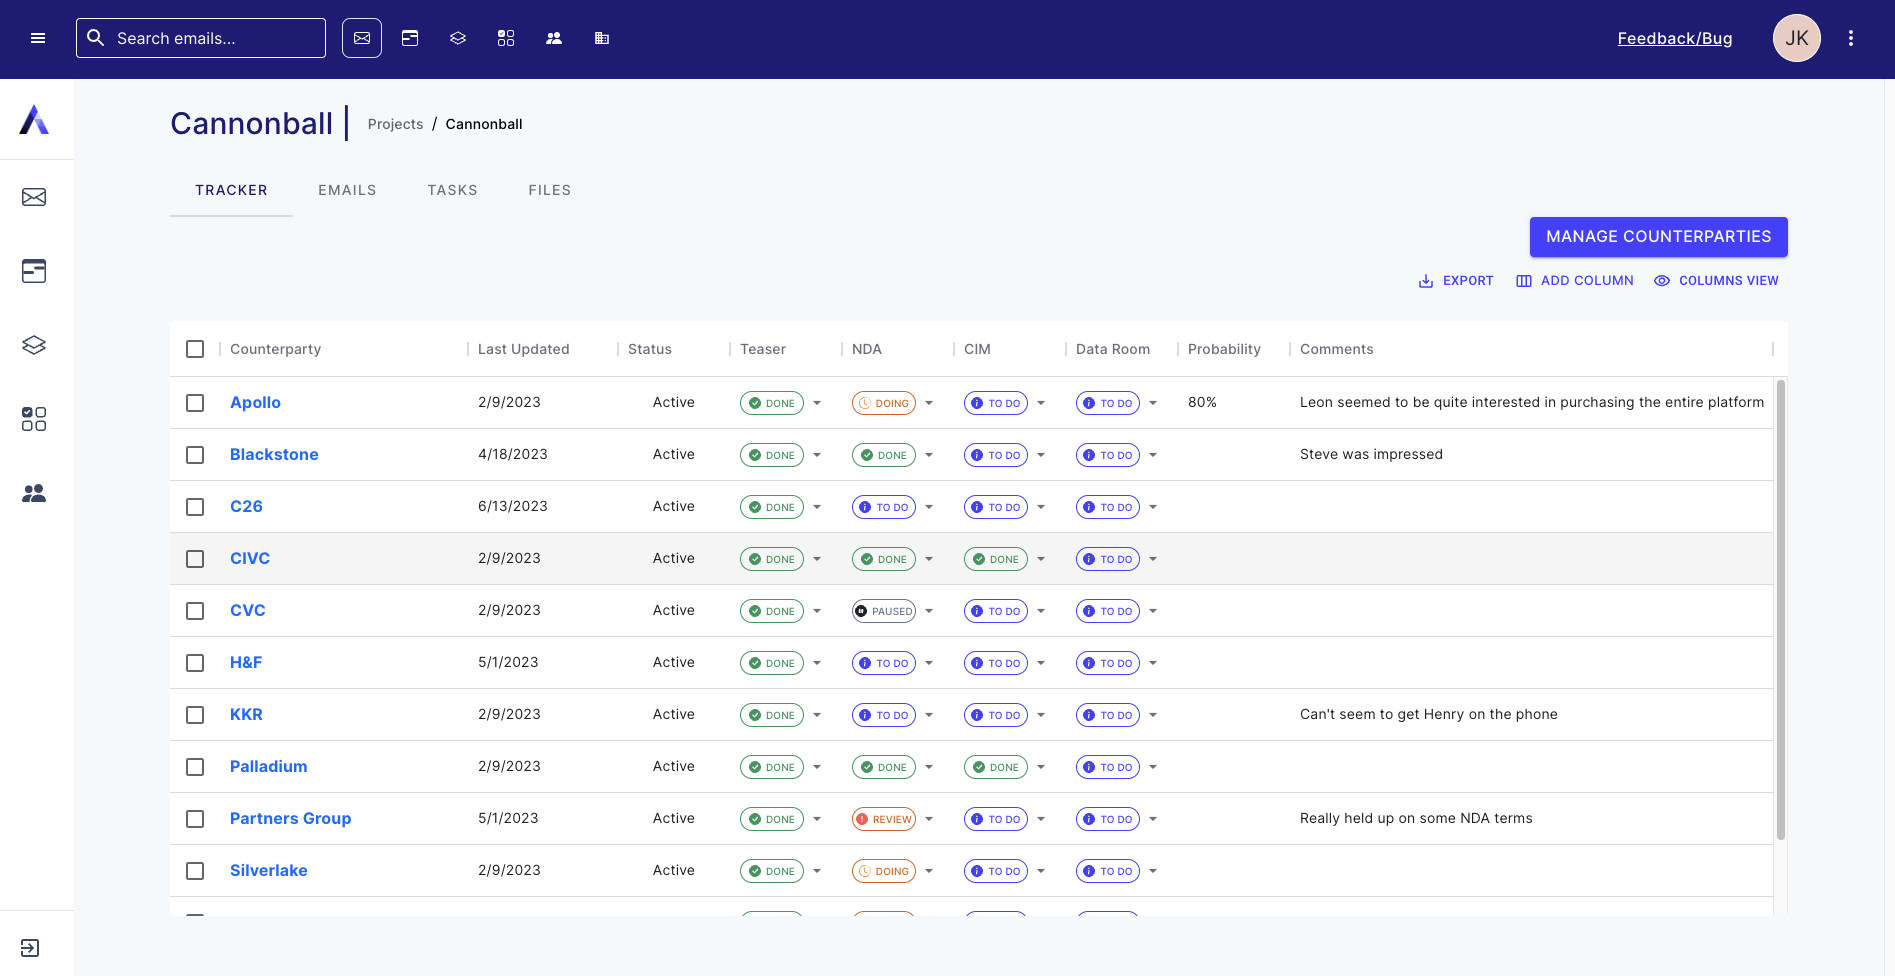Expand H&F's Teaser status dropdown arrow

point(817,663)
